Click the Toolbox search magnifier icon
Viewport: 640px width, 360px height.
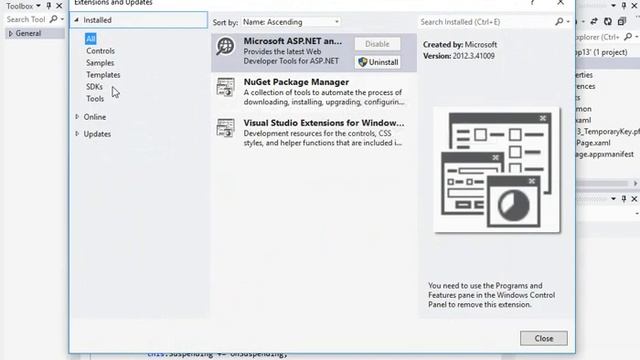(53, 19)
